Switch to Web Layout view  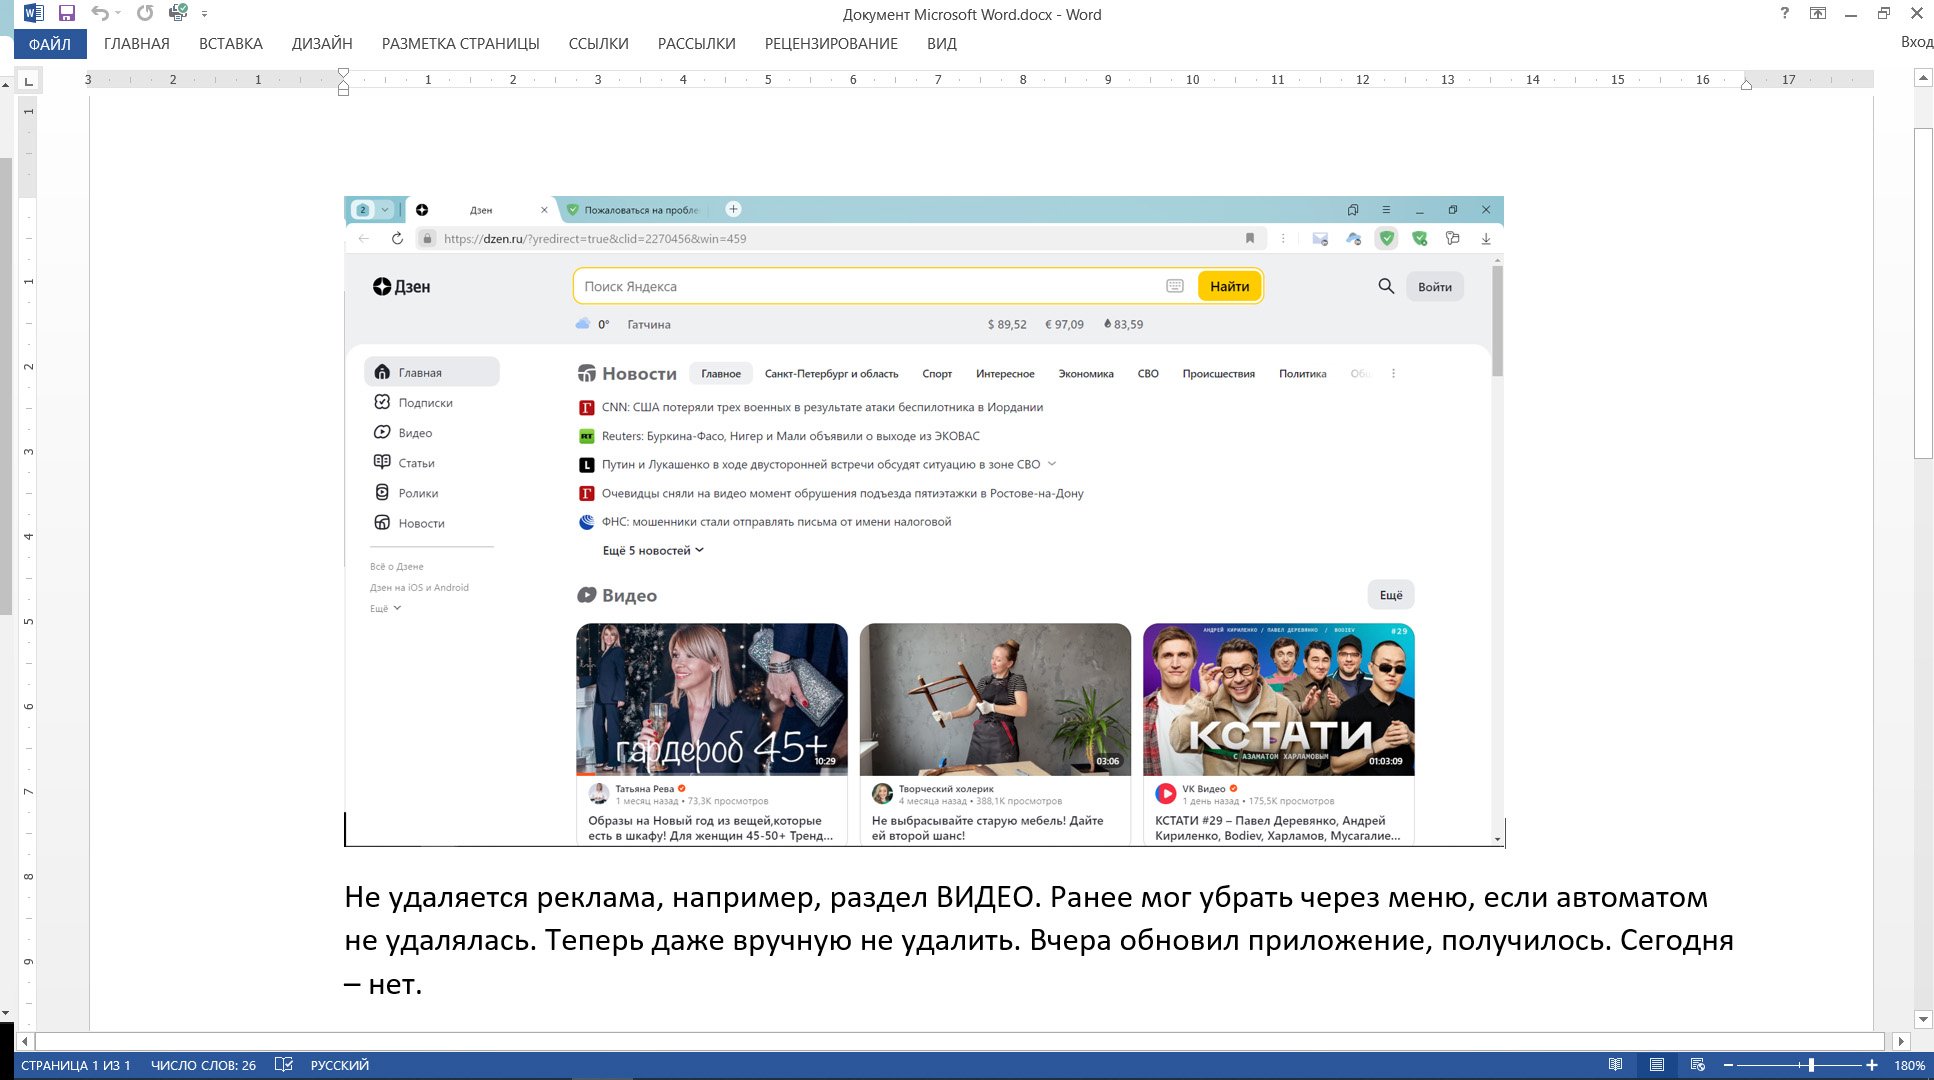(x=1698, y=1064)
